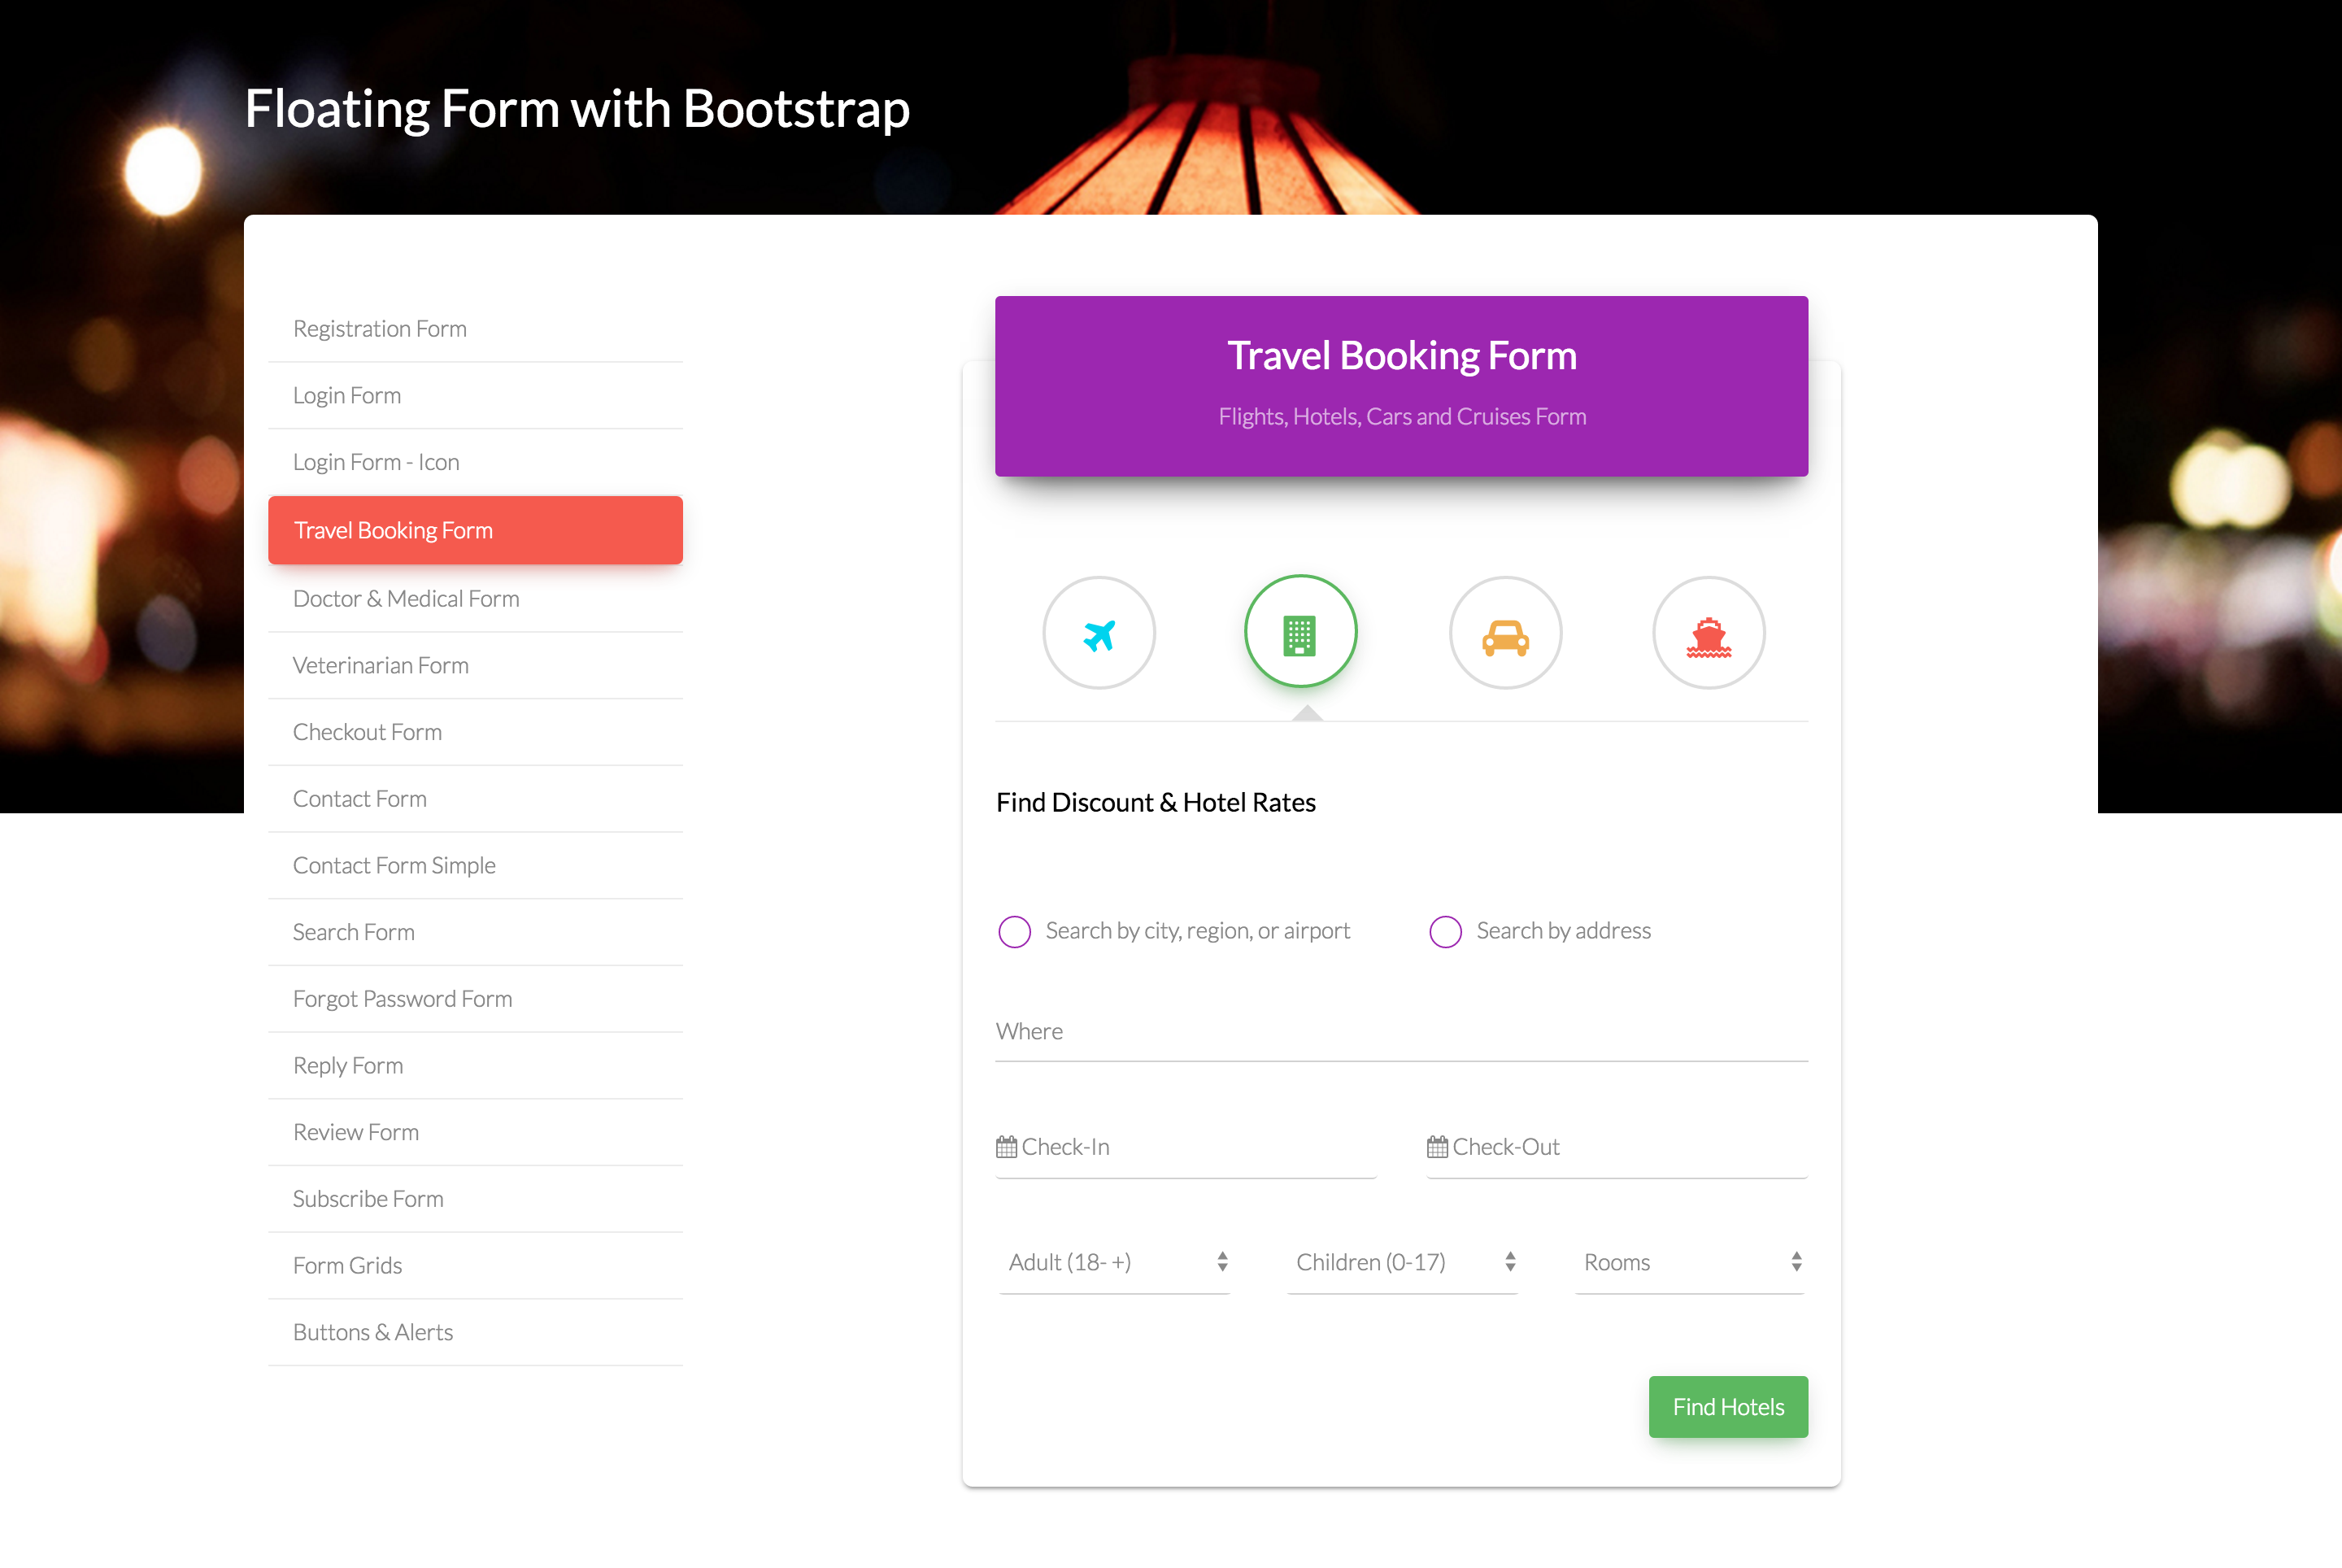
Task: Open Buttons & Alerts in sidebar
Action: (x=476, y=1332)
